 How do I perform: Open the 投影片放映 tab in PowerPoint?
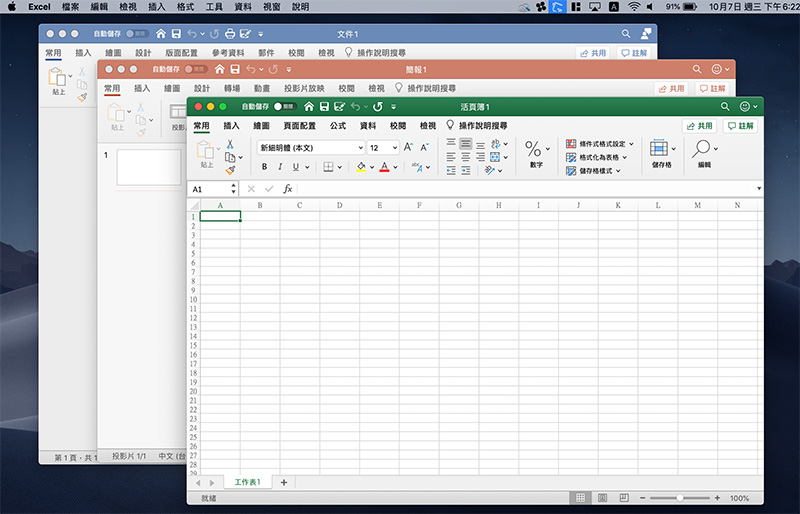tap(304, 88)
